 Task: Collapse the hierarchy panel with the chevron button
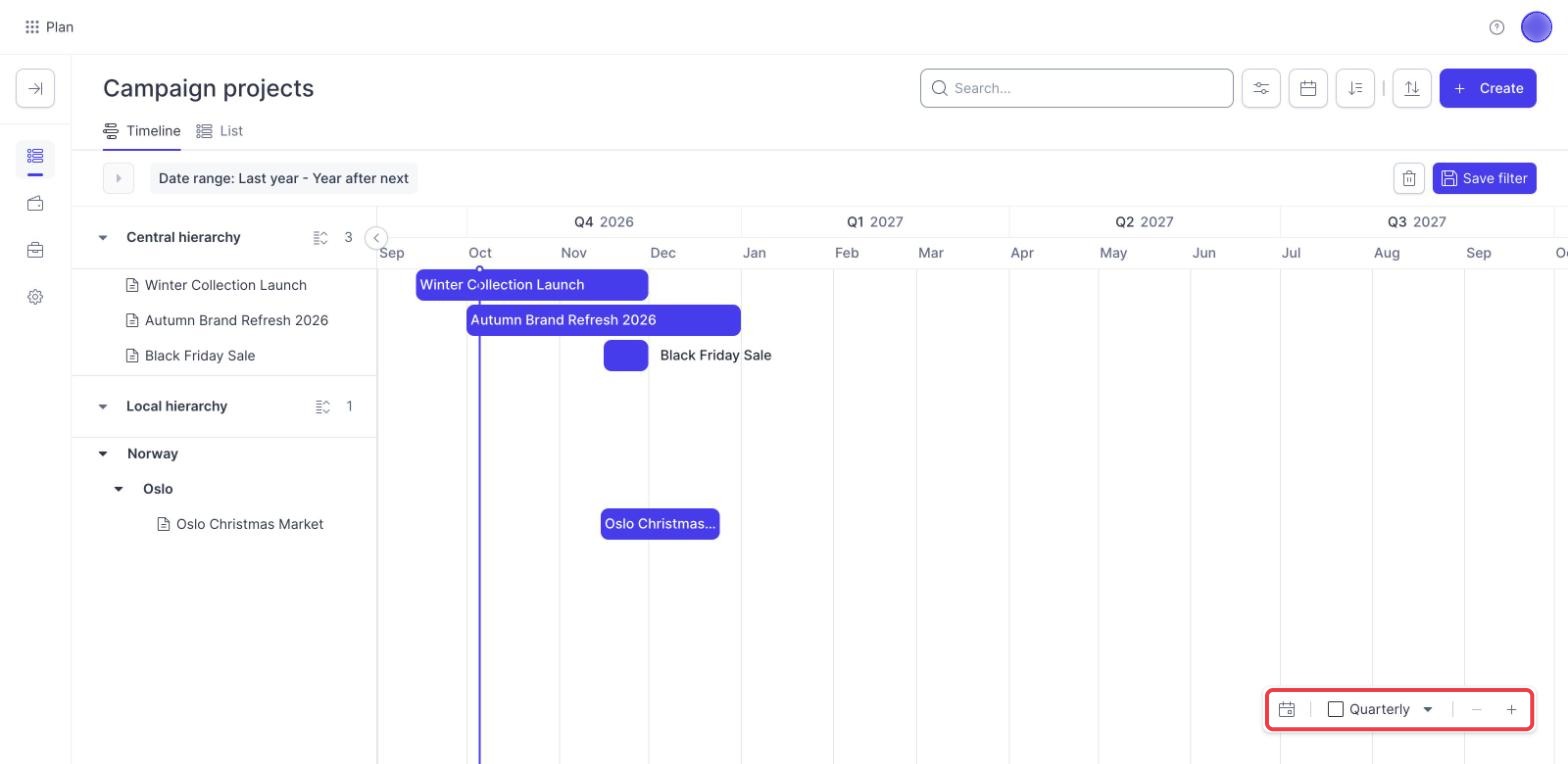[x=376, y=237]
